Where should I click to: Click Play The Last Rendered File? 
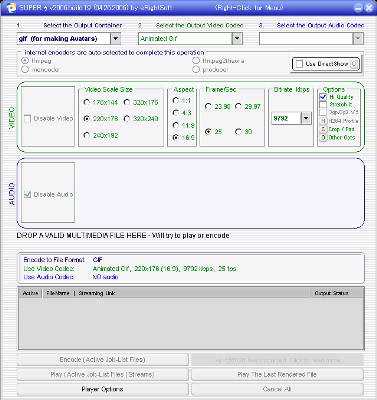coord(277,374)
